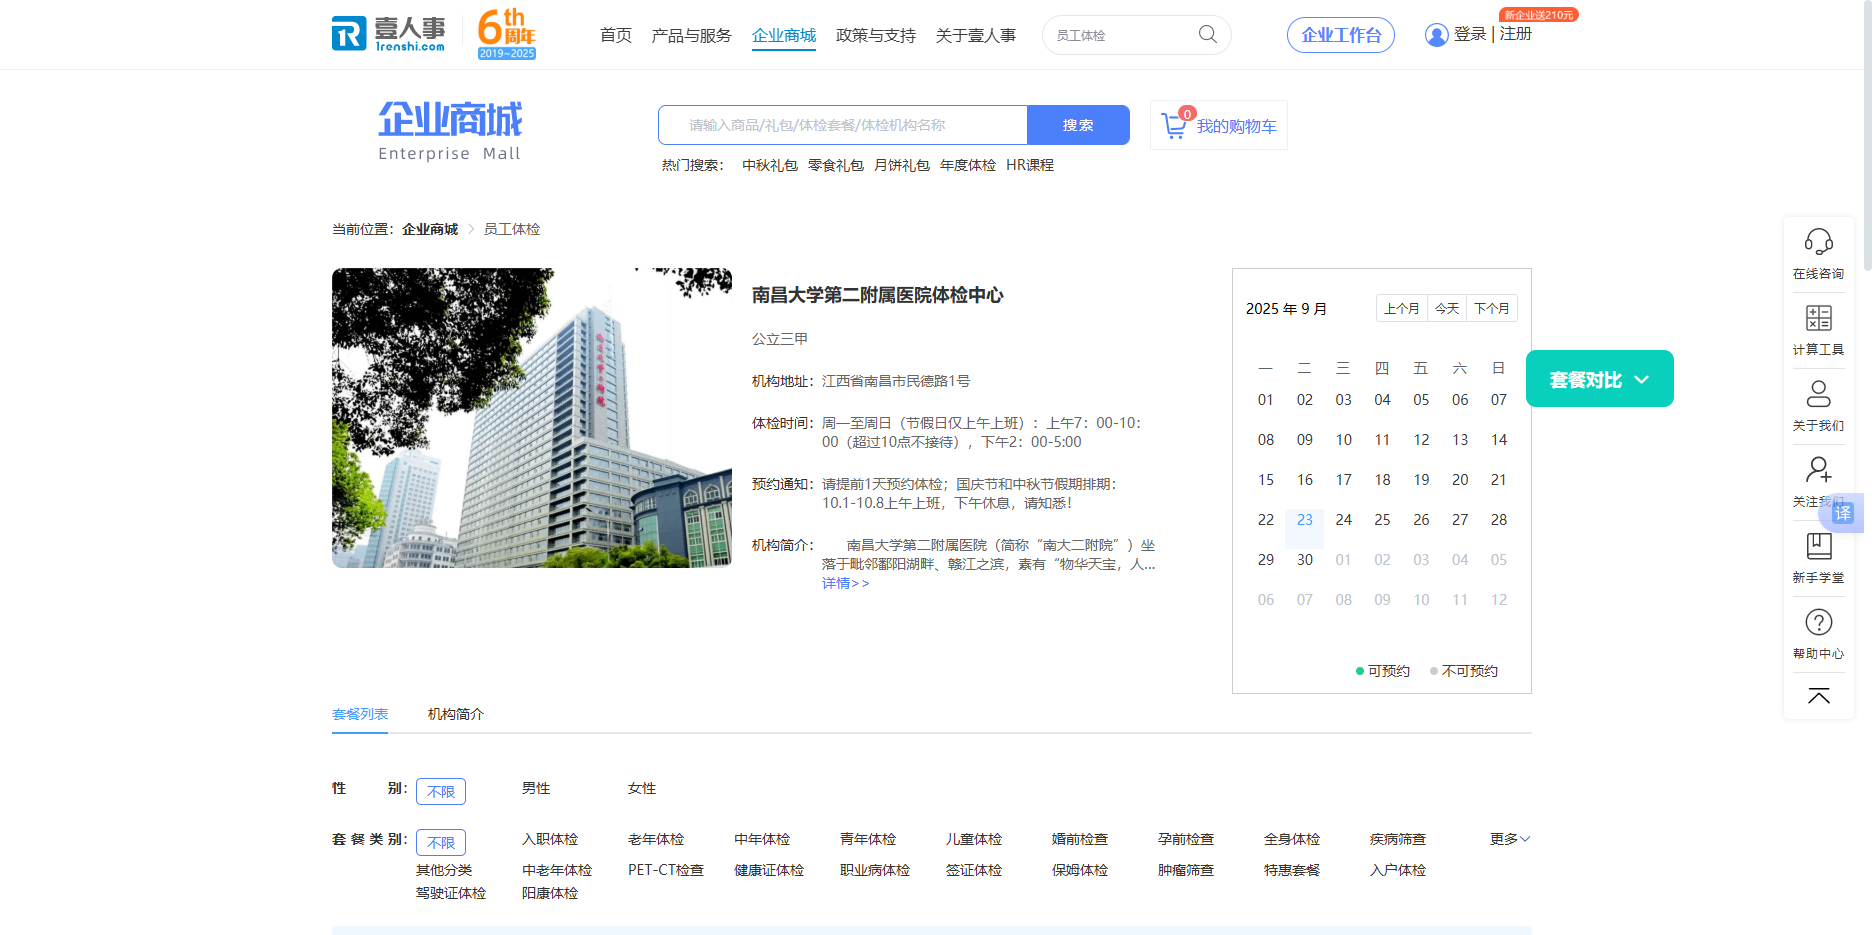Open the shopping cart icon
Image resolution: width=1872 pixels, height=935 pixels.
1174,126
